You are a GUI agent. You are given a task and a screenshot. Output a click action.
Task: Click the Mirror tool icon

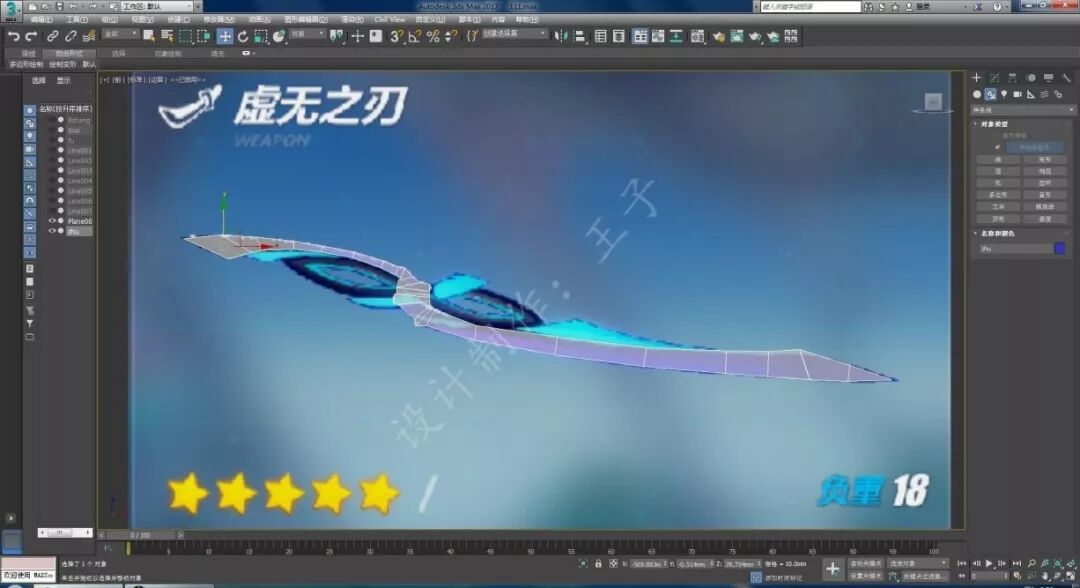tap(561, 36)
